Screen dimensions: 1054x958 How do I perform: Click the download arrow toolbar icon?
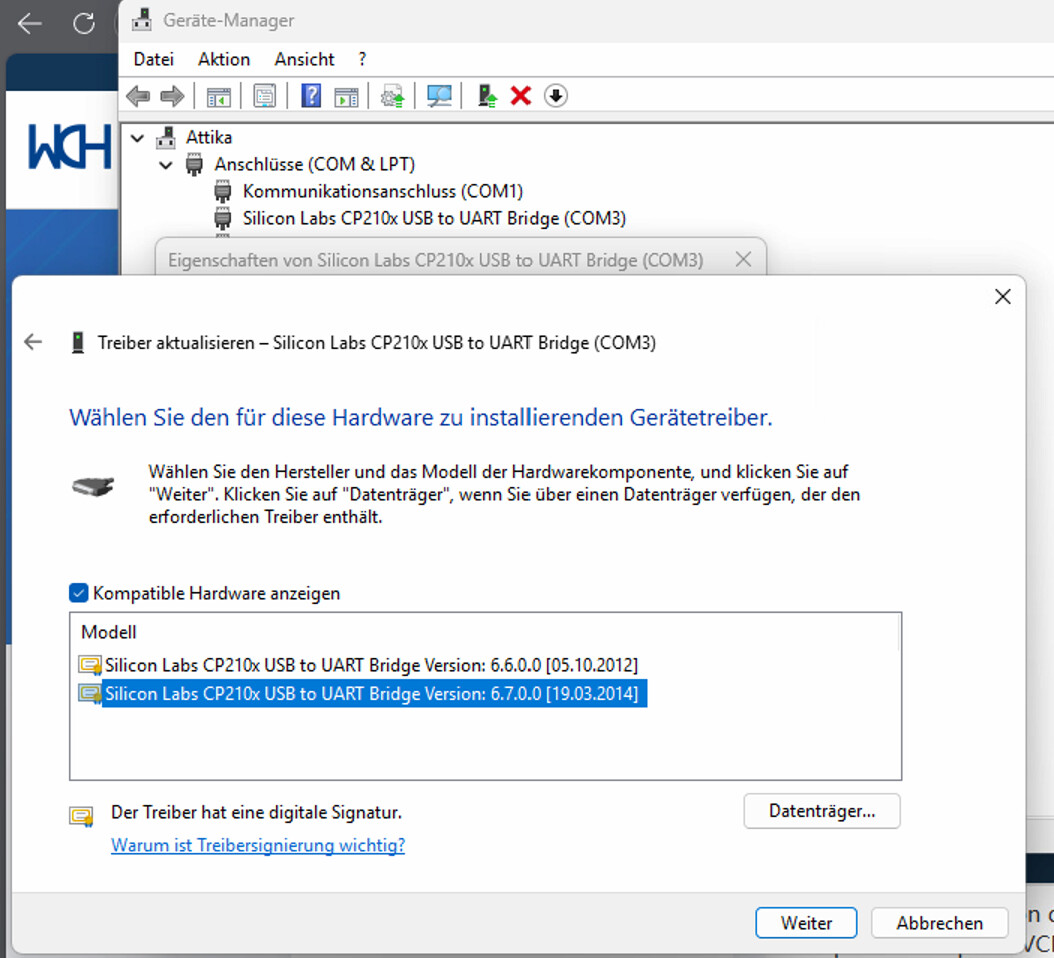point(555,95)
